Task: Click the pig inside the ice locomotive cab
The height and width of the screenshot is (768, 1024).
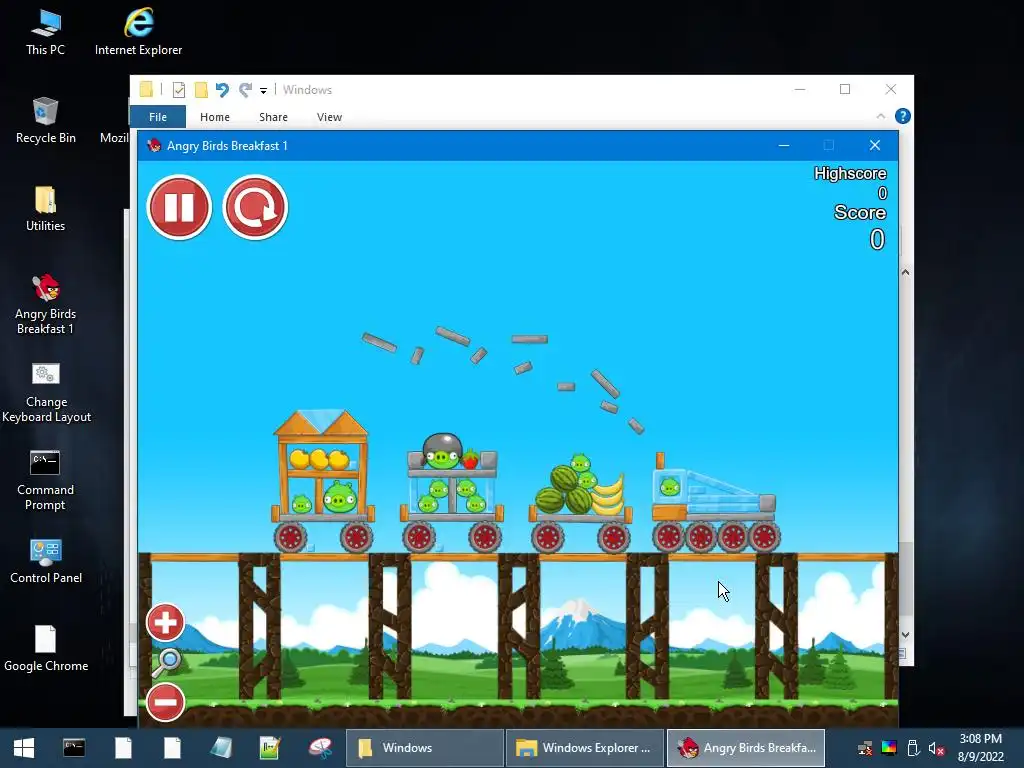Action: point(669,487)
